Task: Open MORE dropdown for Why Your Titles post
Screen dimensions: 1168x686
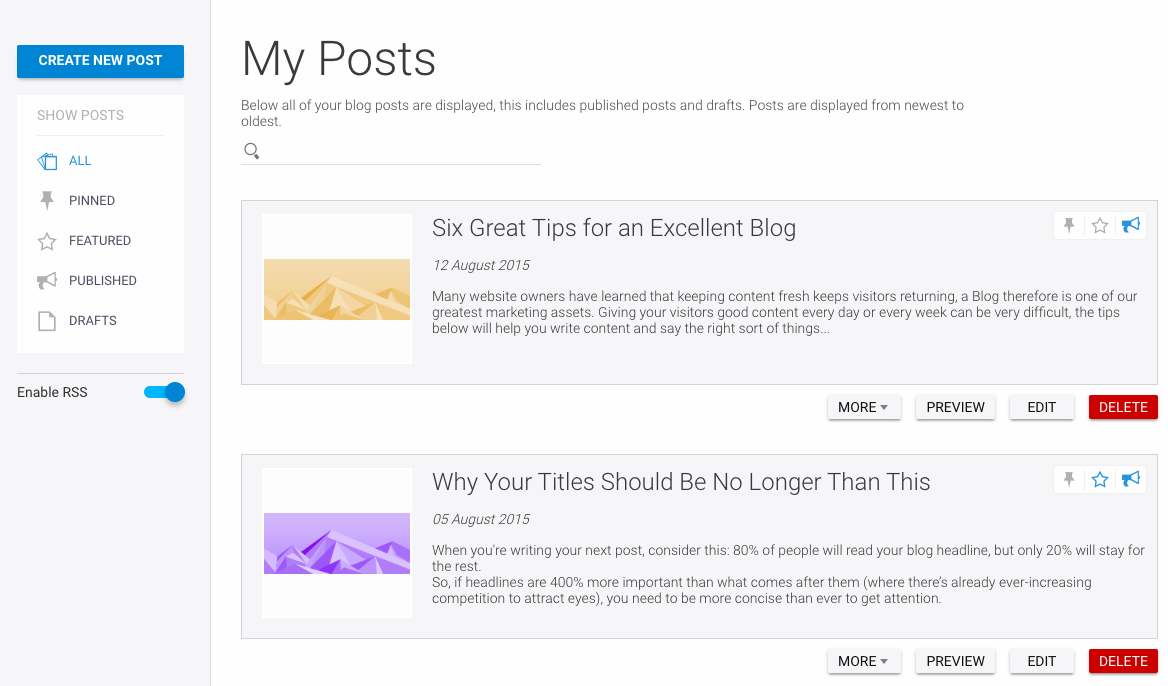Action: tap(864, 661)
